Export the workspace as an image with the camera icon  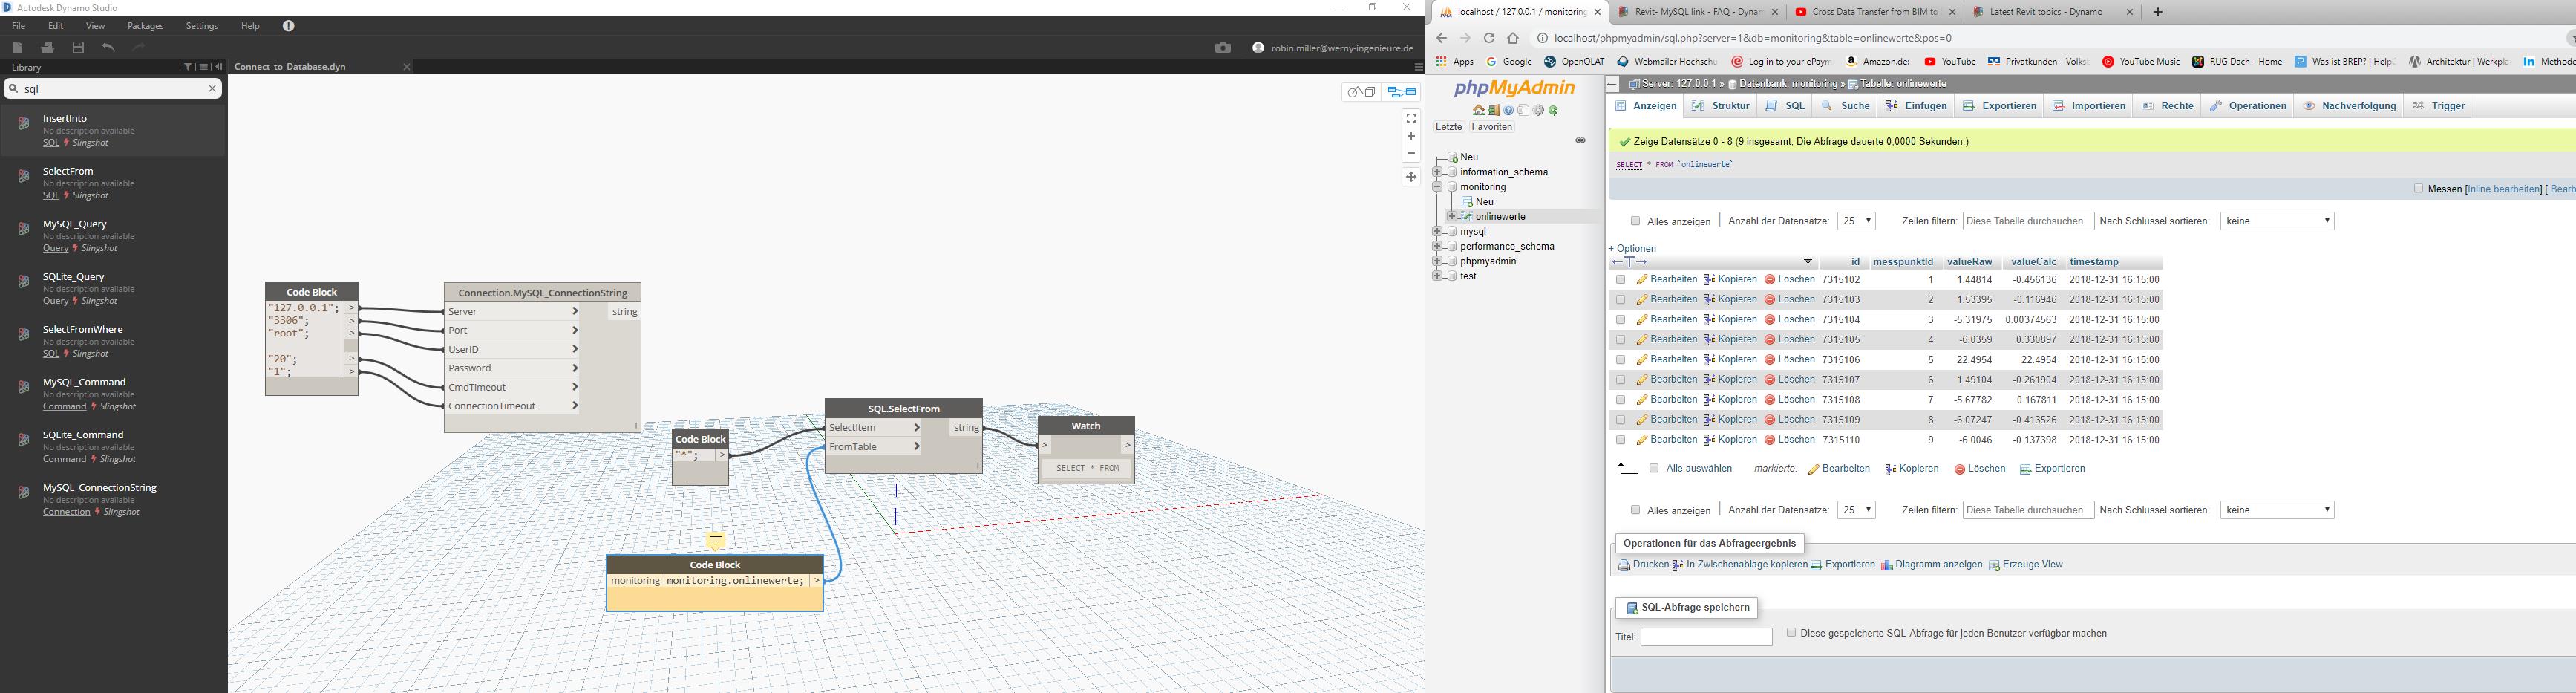[1223, 48]
